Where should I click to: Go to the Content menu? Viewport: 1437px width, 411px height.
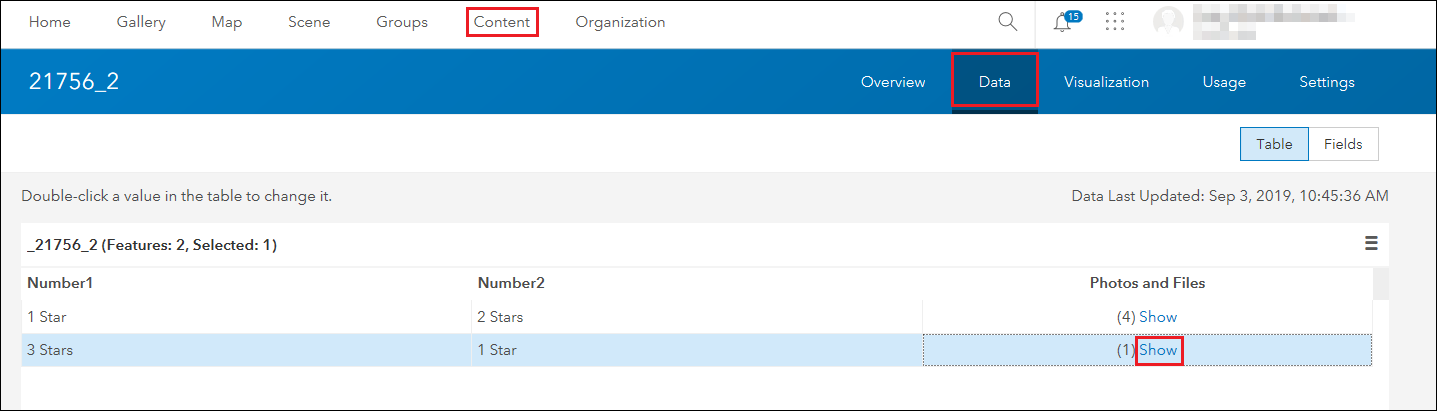502,22
